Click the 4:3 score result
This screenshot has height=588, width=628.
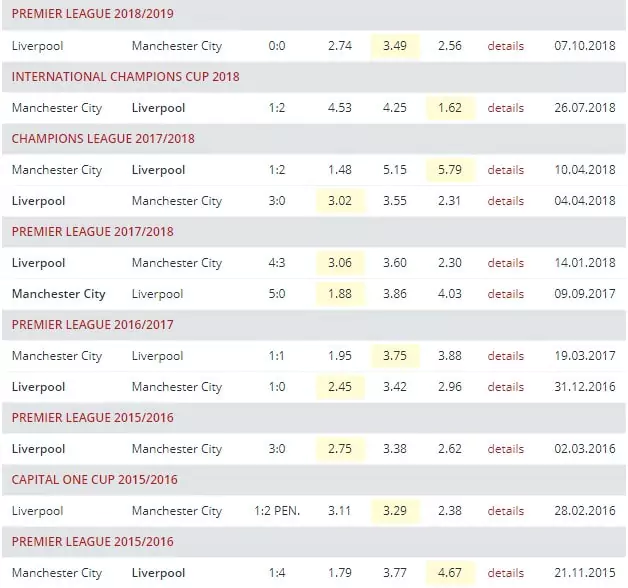tap(277, 263)
